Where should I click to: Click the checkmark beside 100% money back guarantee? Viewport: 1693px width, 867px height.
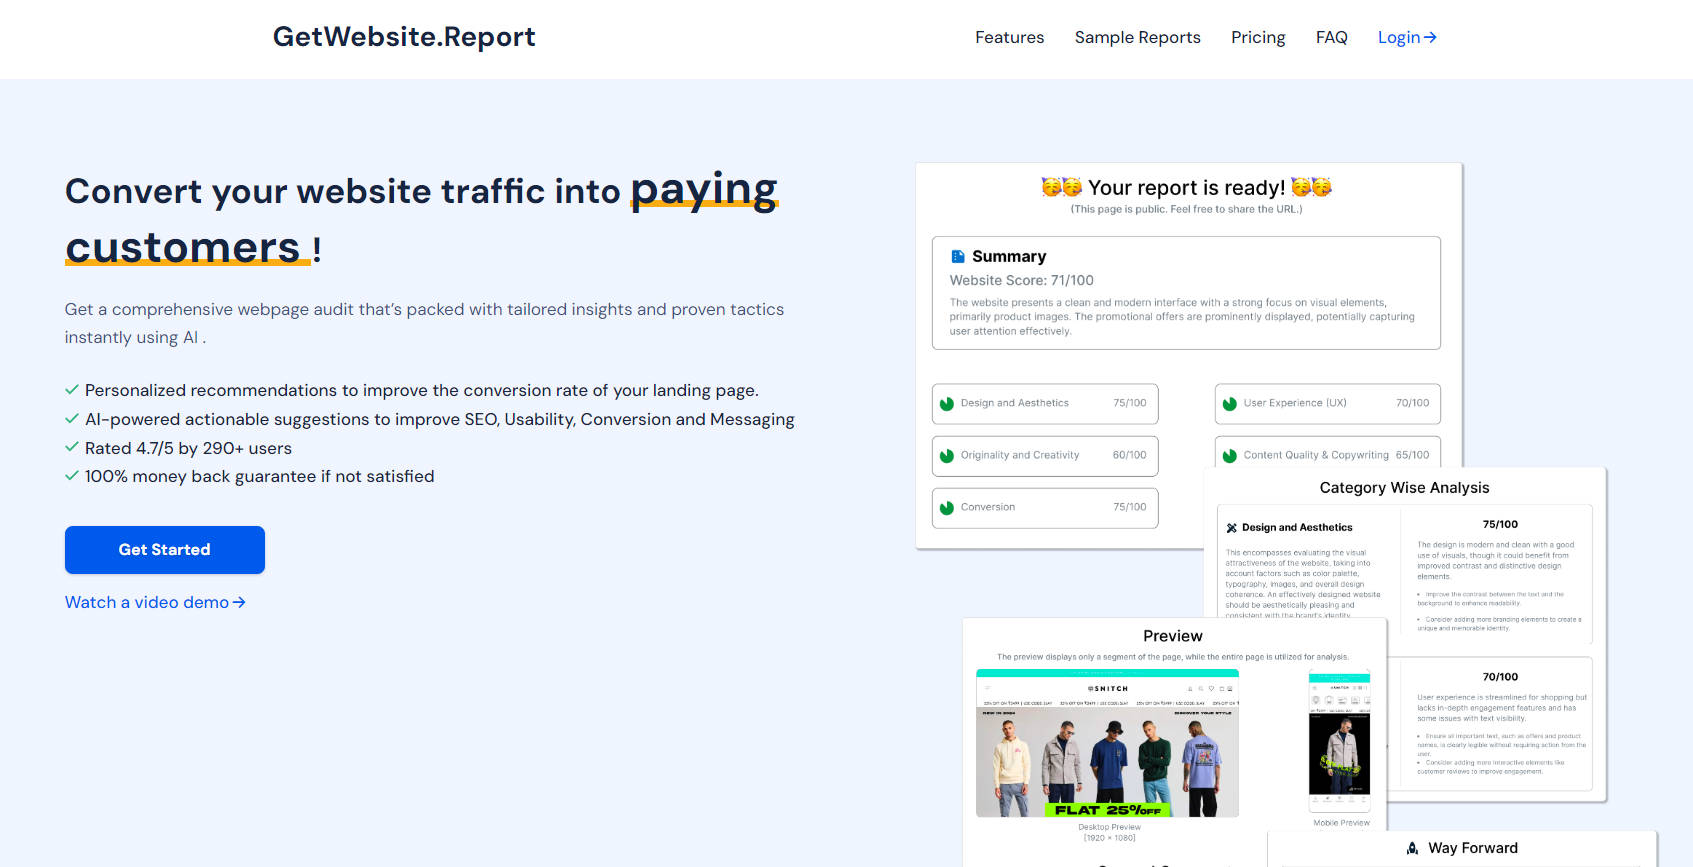point(72,476)
